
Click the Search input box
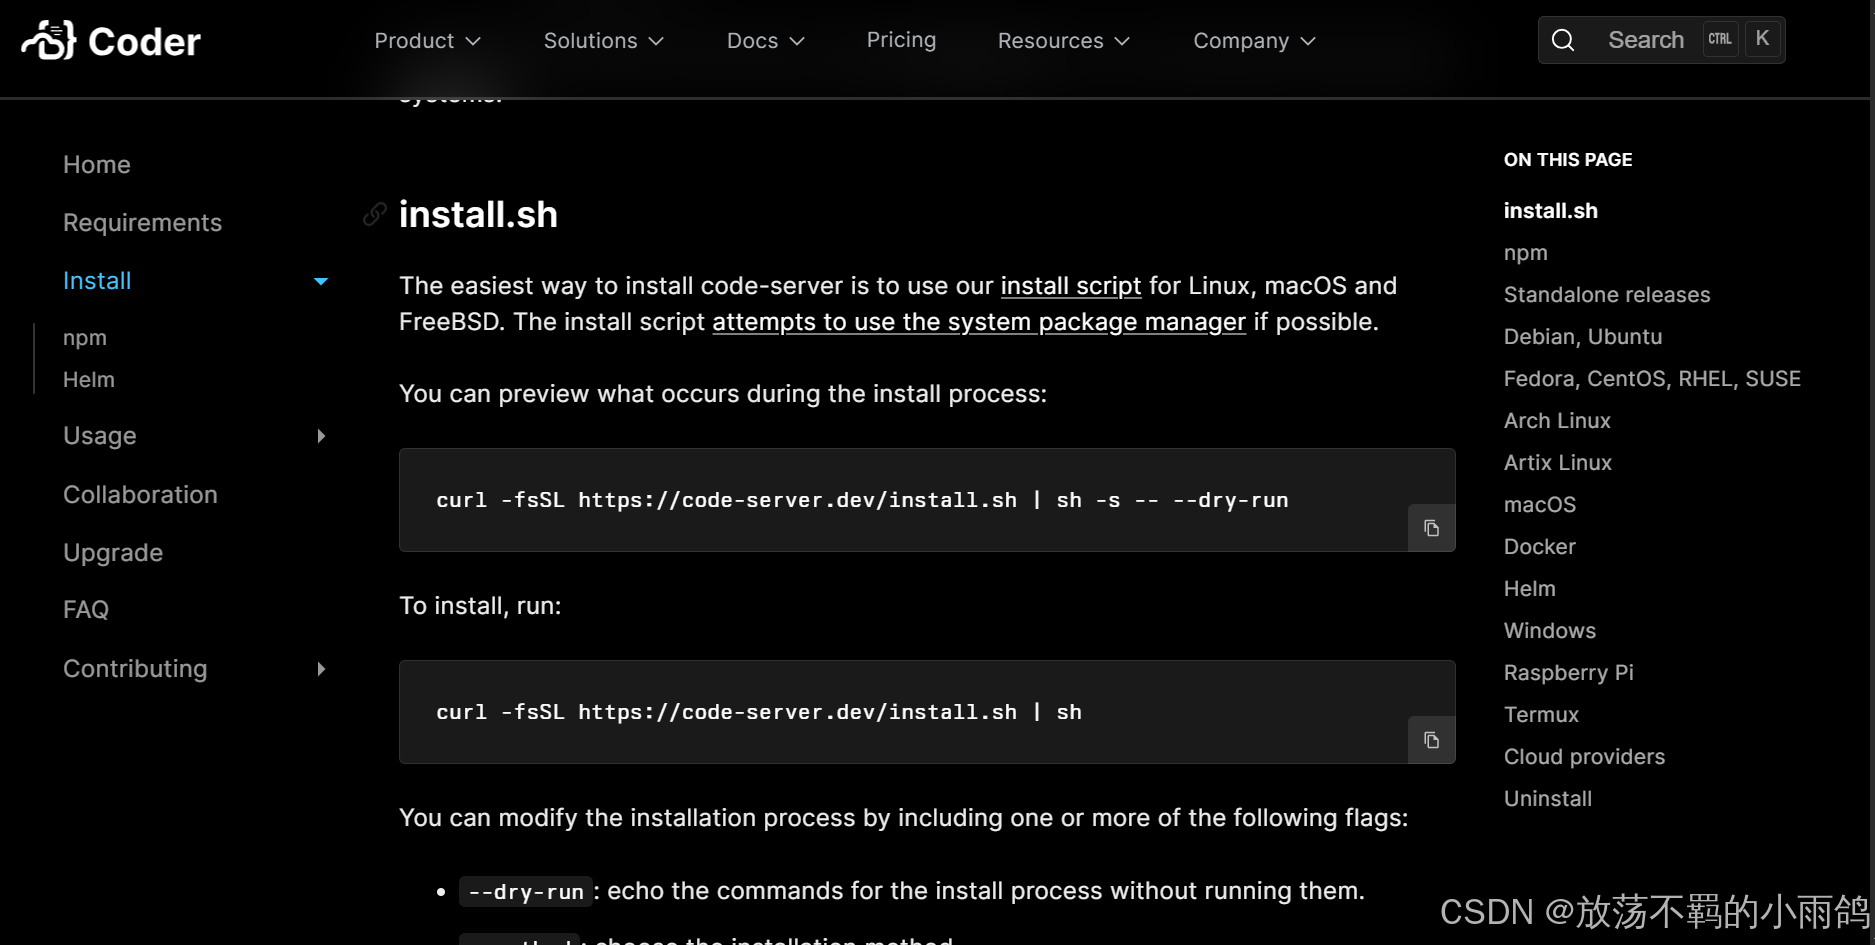click(1661, 40)
